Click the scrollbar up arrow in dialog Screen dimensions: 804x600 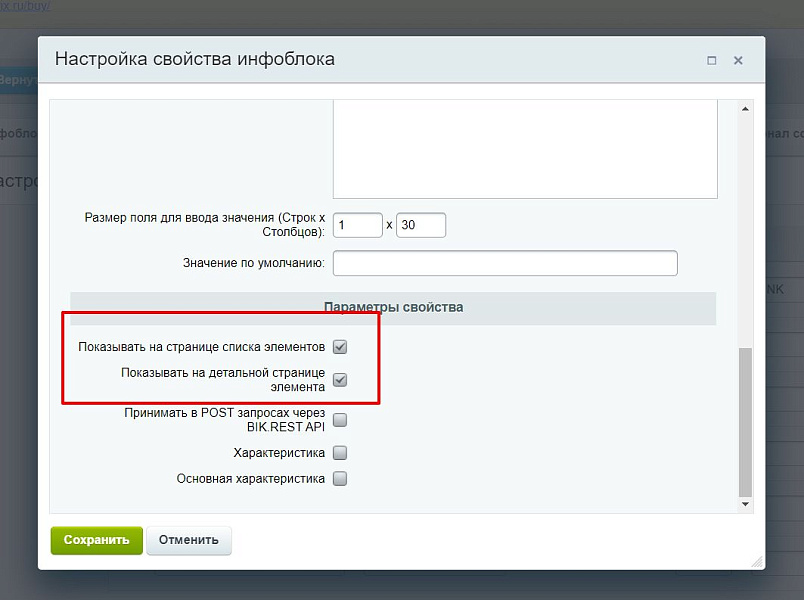click(745, 109)
